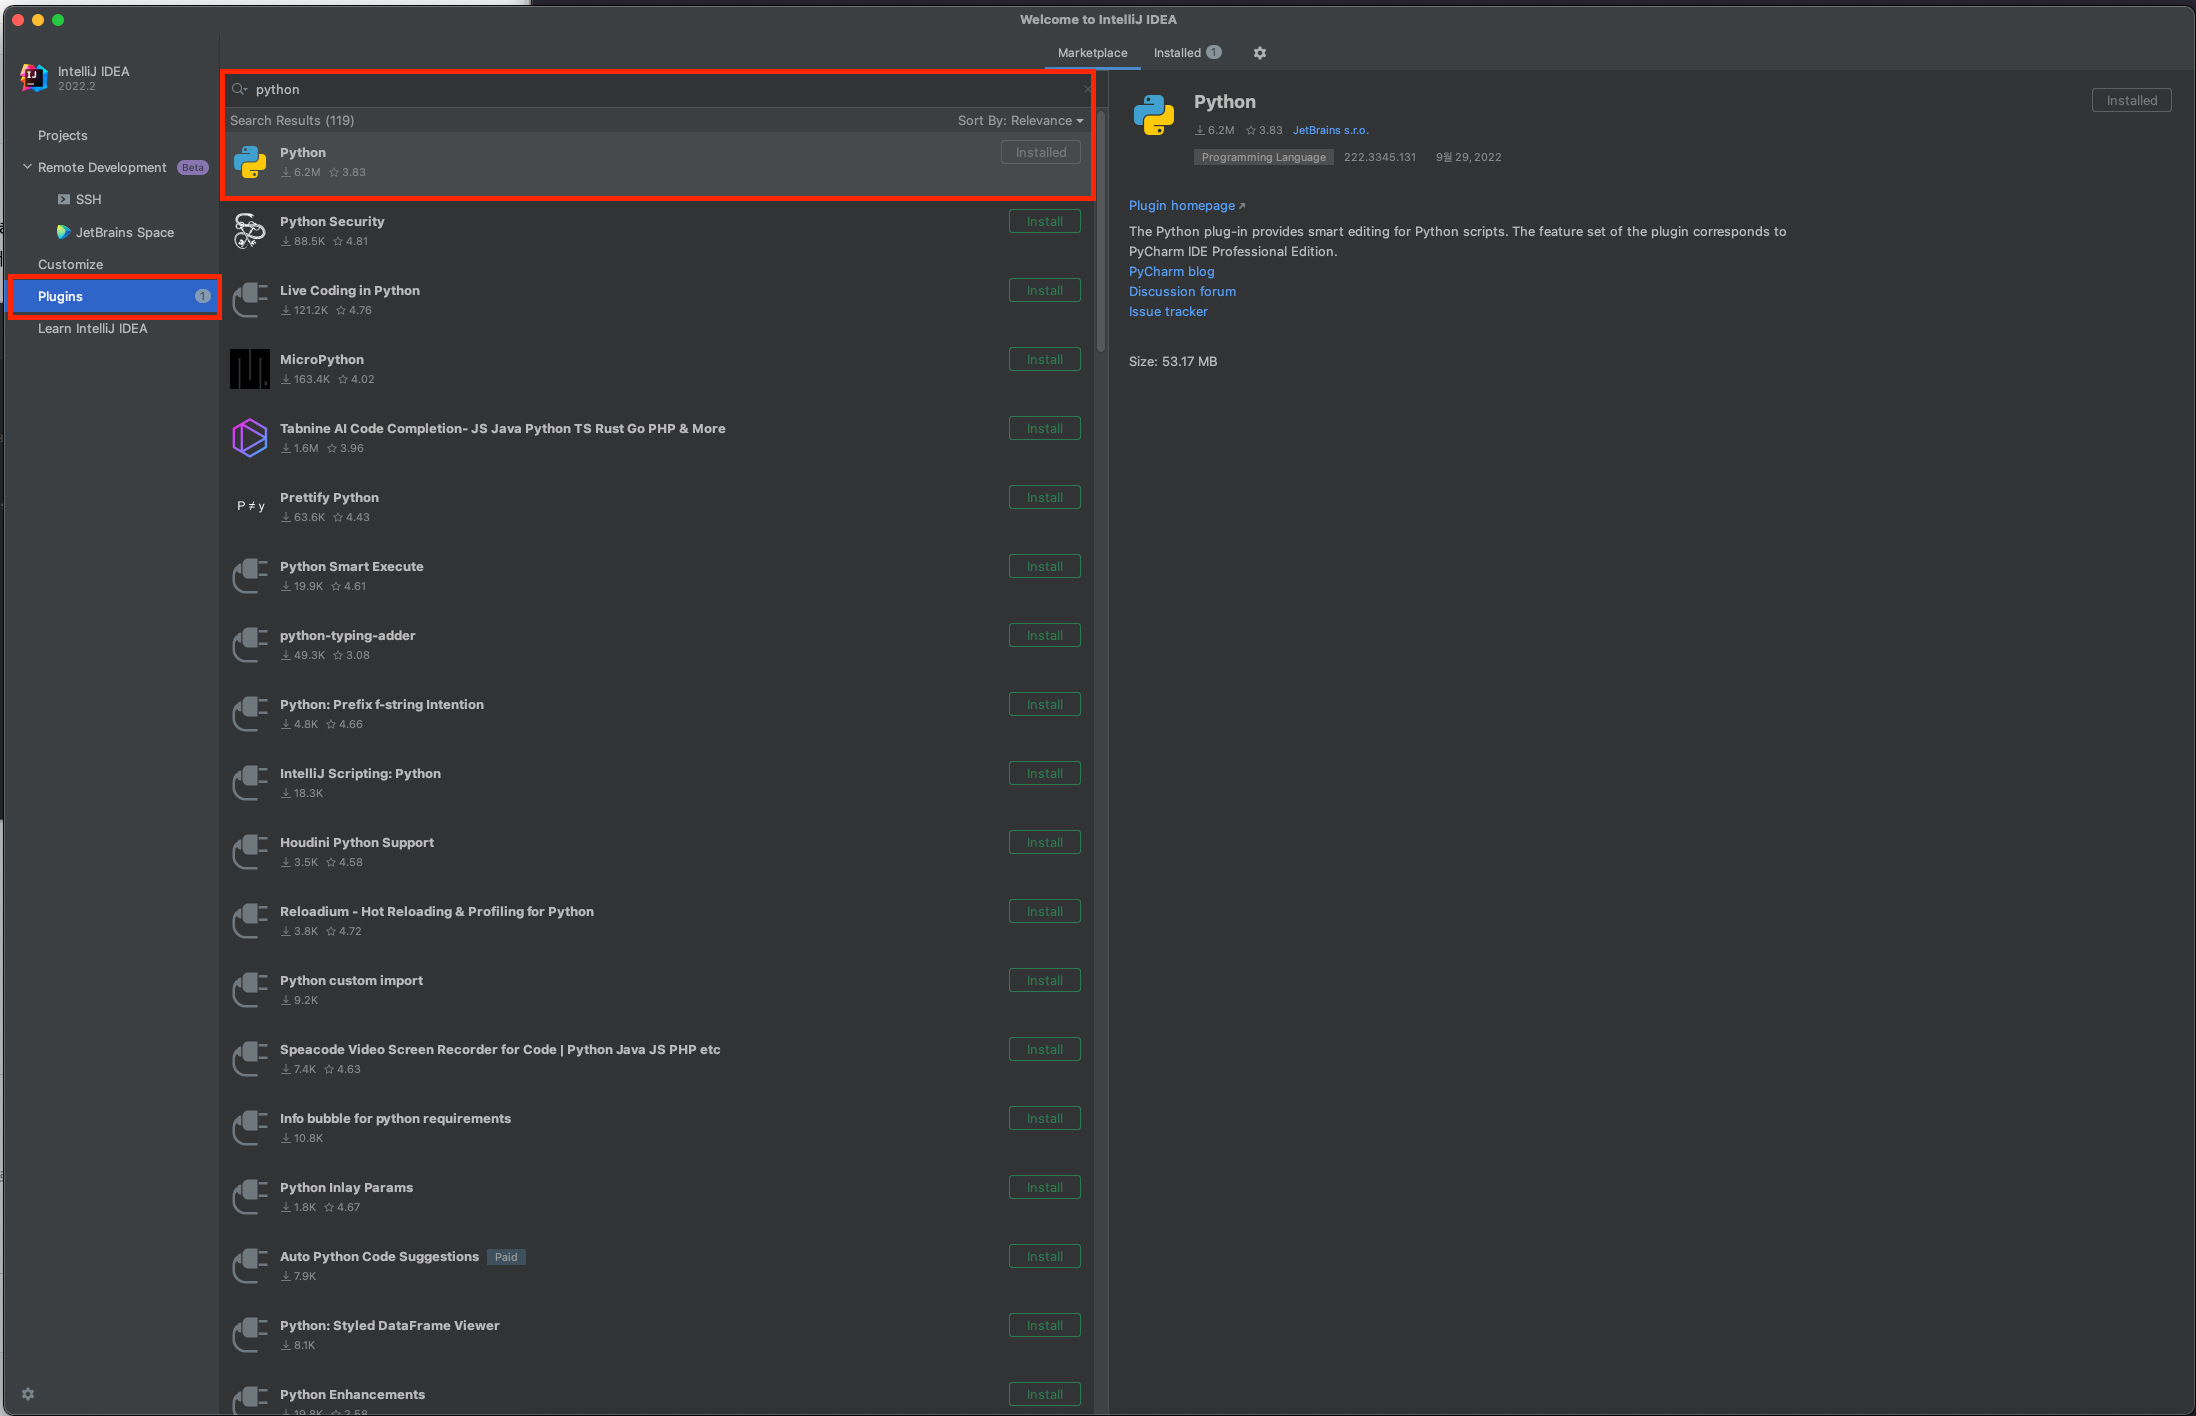Click the plugin list scrollbar
Screen dimensions: 2196x1416
tap(1101, 230)
